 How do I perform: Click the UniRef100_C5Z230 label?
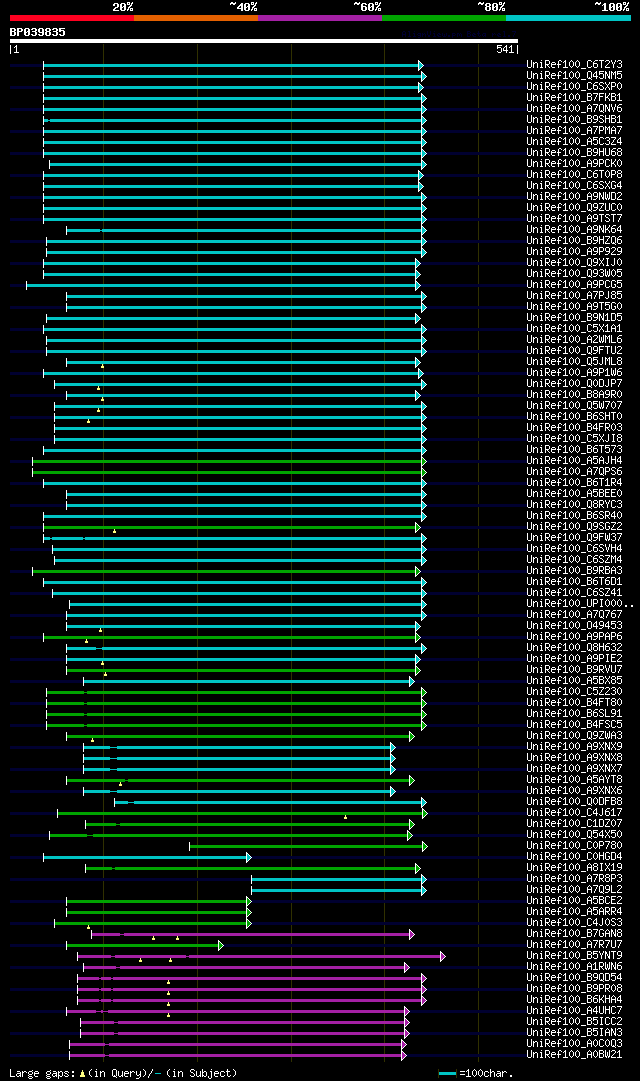(x=574, y=692)
